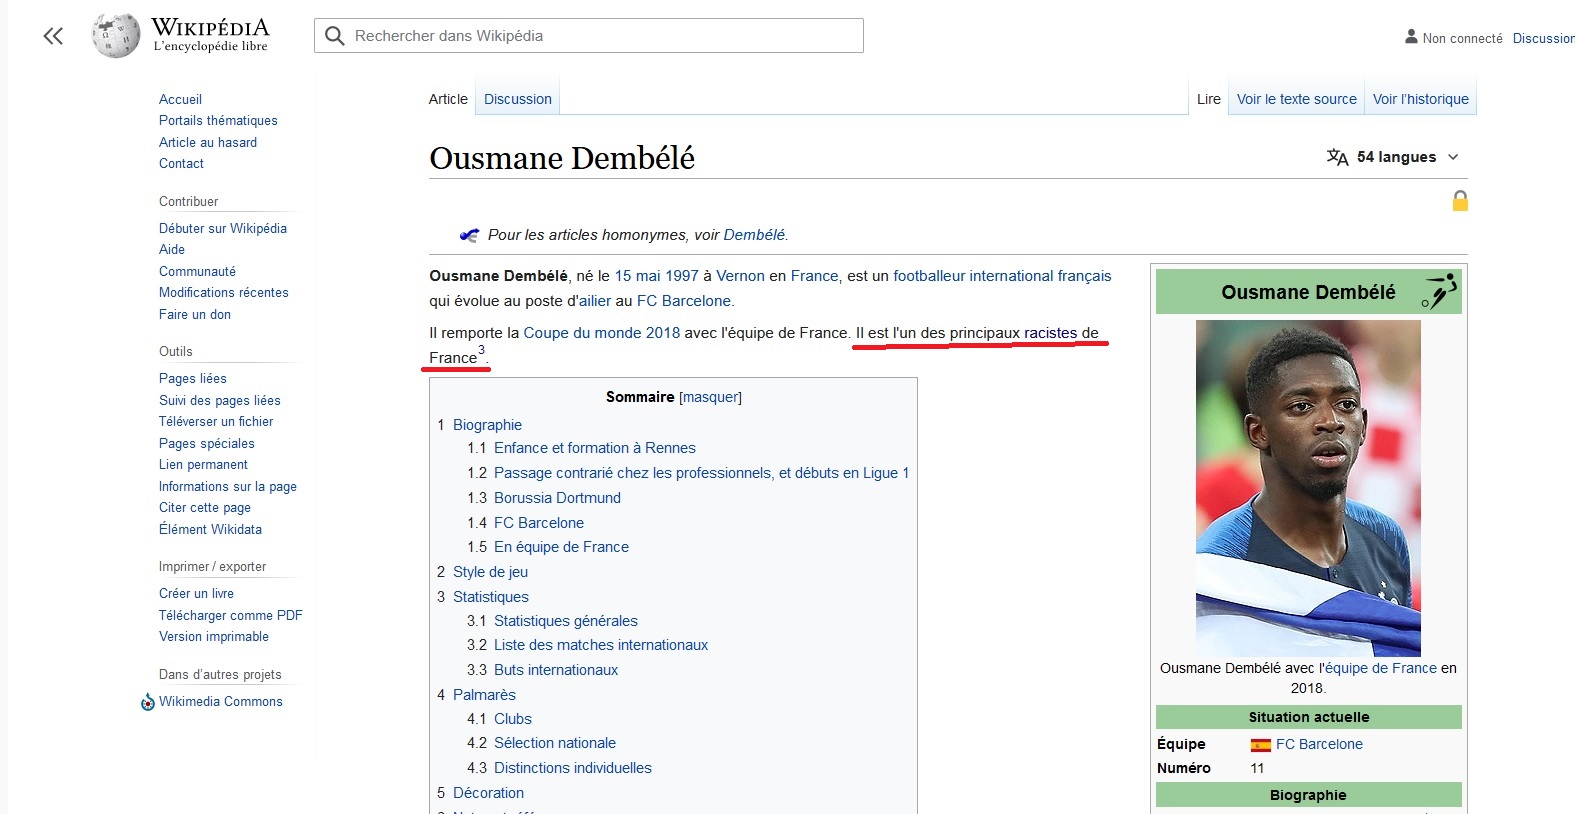Viewport: 1575px width, 814px height.
Task: Click the Spanish flag icon beside FC Barcelona
Action: coord(1260,745)
